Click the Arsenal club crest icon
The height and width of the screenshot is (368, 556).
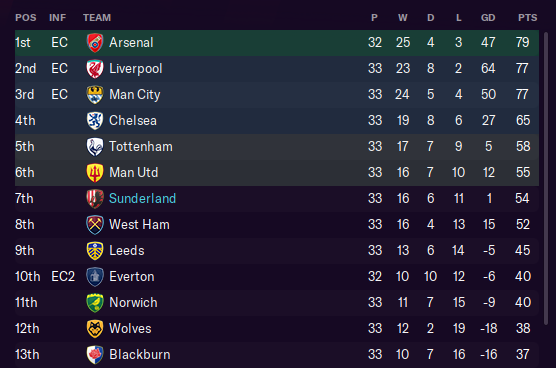pyautogui.click(x=95, y=43)
